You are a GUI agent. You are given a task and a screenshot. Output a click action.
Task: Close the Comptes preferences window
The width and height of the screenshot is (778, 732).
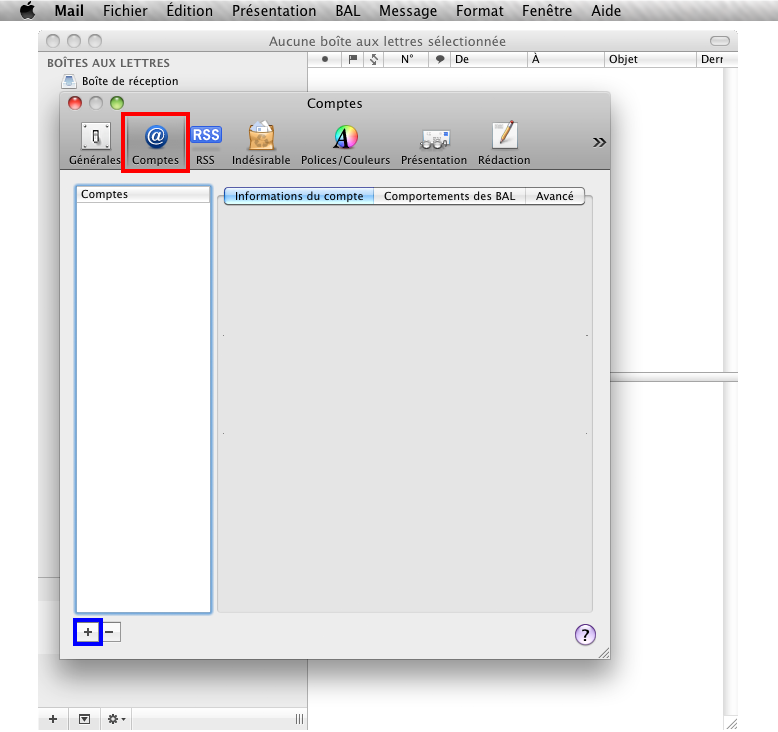point(75,103)
